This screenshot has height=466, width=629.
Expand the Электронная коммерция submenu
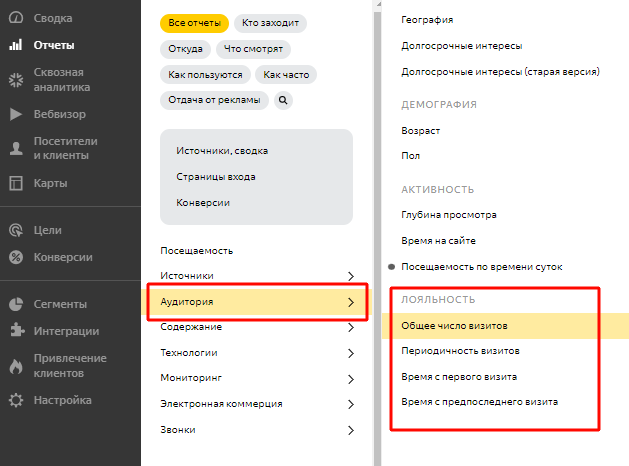coord(350,404)
